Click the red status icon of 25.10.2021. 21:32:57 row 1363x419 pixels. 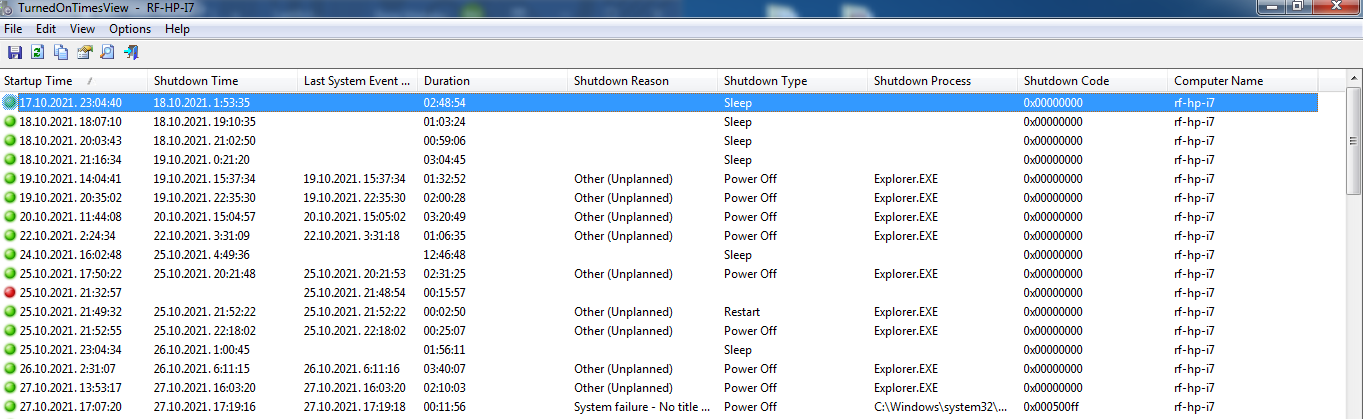point(10,293)
